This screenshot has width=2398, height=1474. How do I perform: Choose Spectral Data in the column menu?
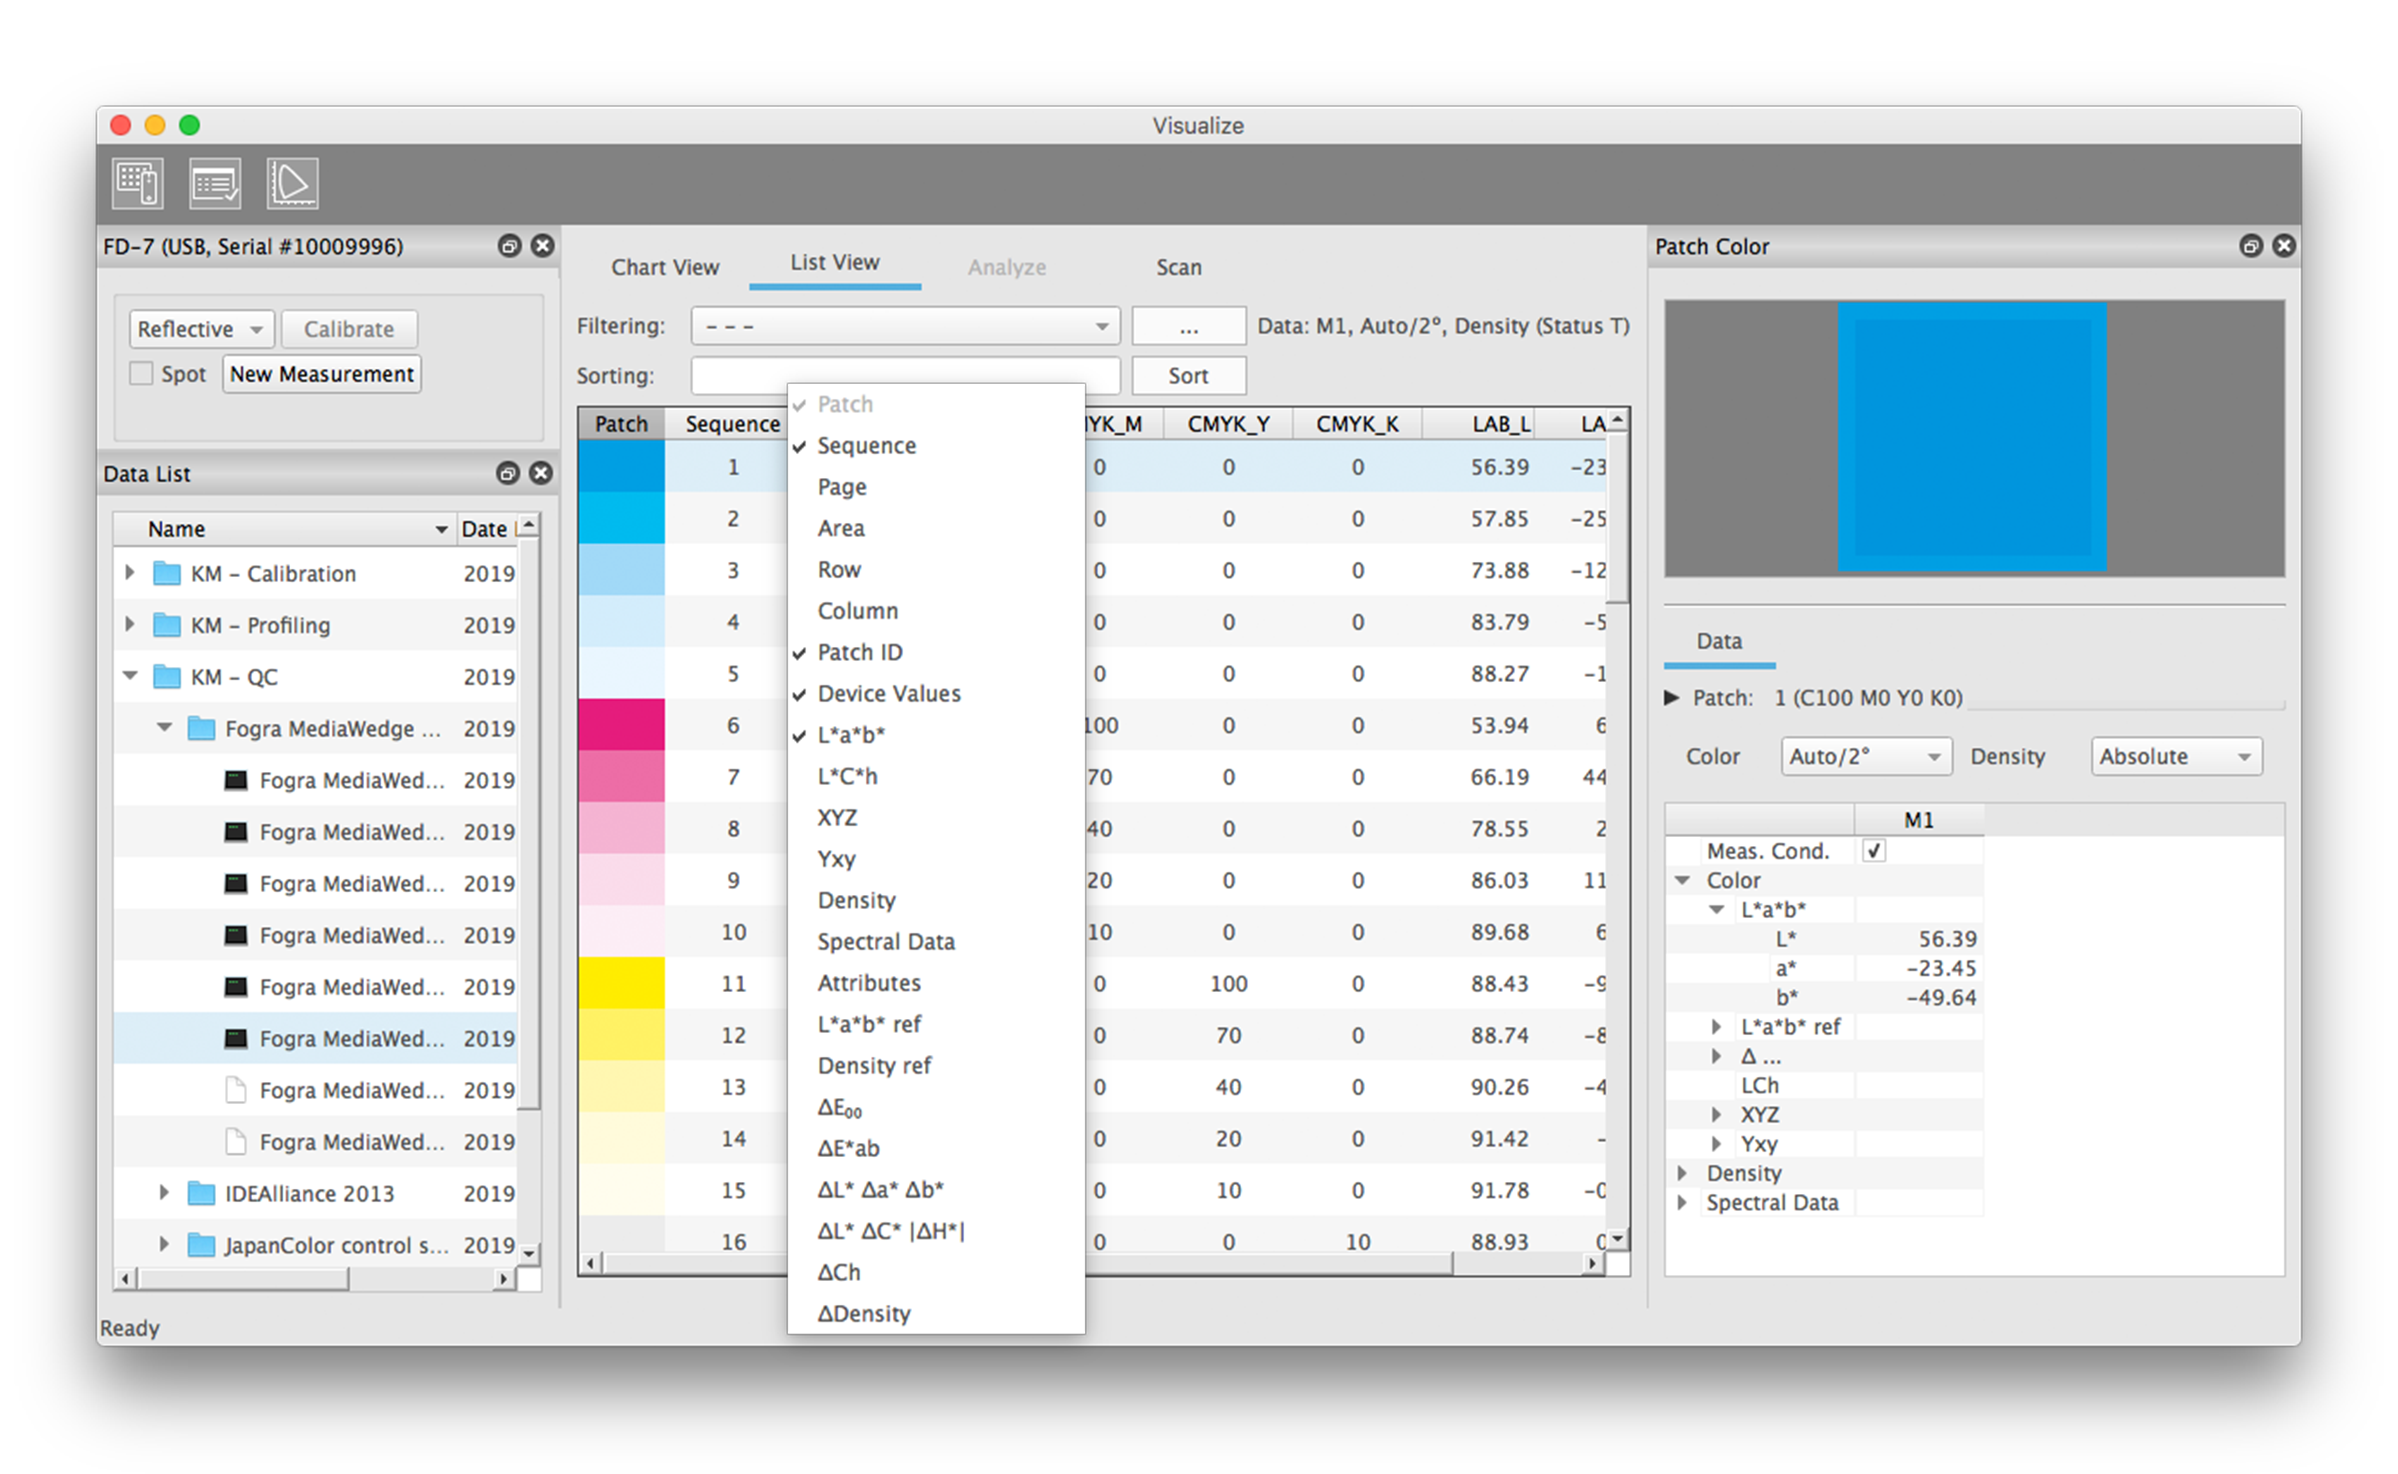click(x=885, y=941)
